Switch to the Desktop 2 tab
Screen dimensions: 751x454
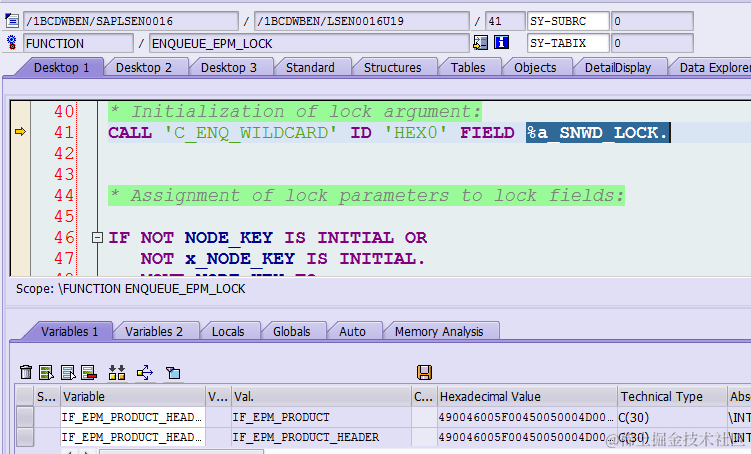point(144,68)
